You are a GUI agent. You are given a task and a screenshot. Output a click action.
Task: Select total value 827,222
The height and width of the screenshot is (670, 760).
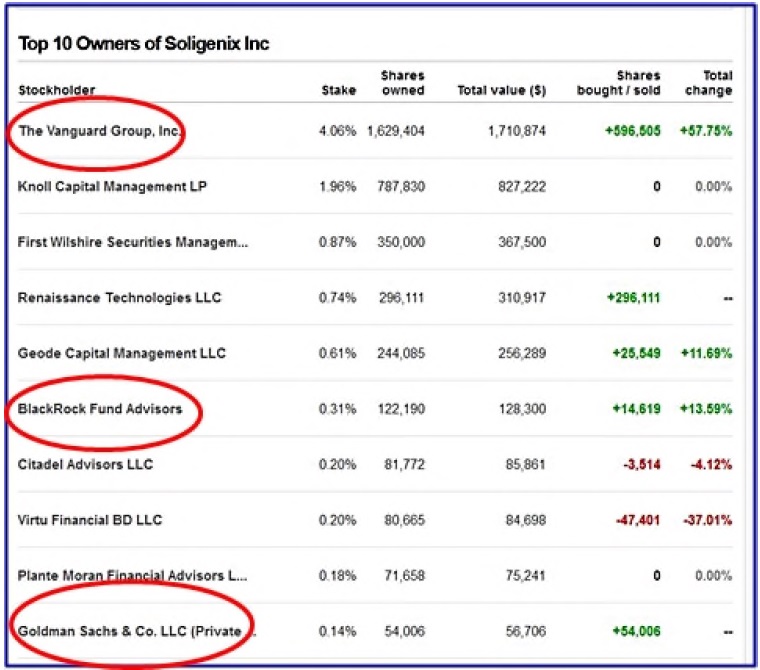(x=522, y=187)
